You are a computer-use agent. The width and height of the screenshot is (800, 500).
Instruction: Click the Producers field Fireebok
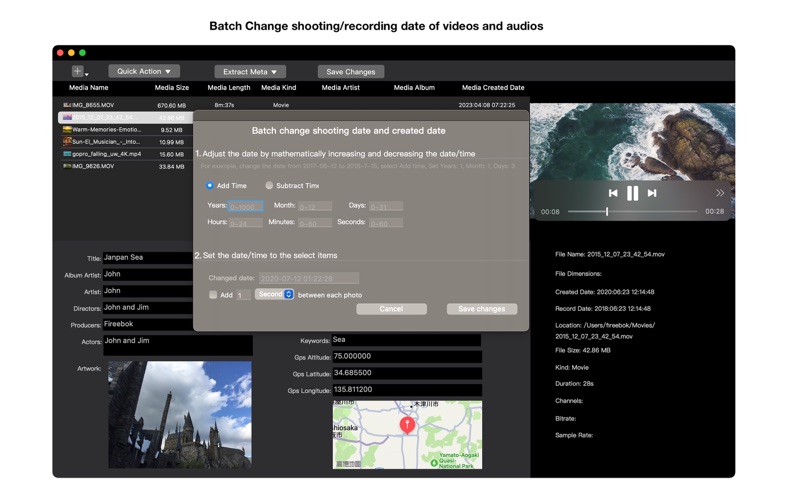pos(148,324)
